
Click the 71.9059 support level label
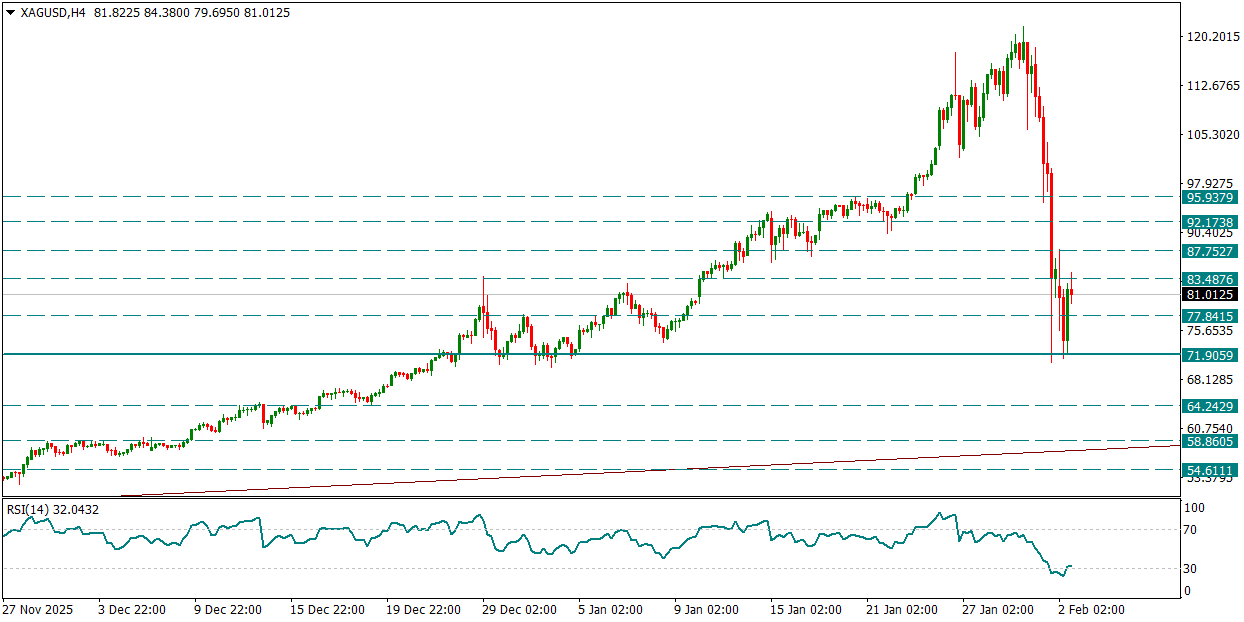1211,355
